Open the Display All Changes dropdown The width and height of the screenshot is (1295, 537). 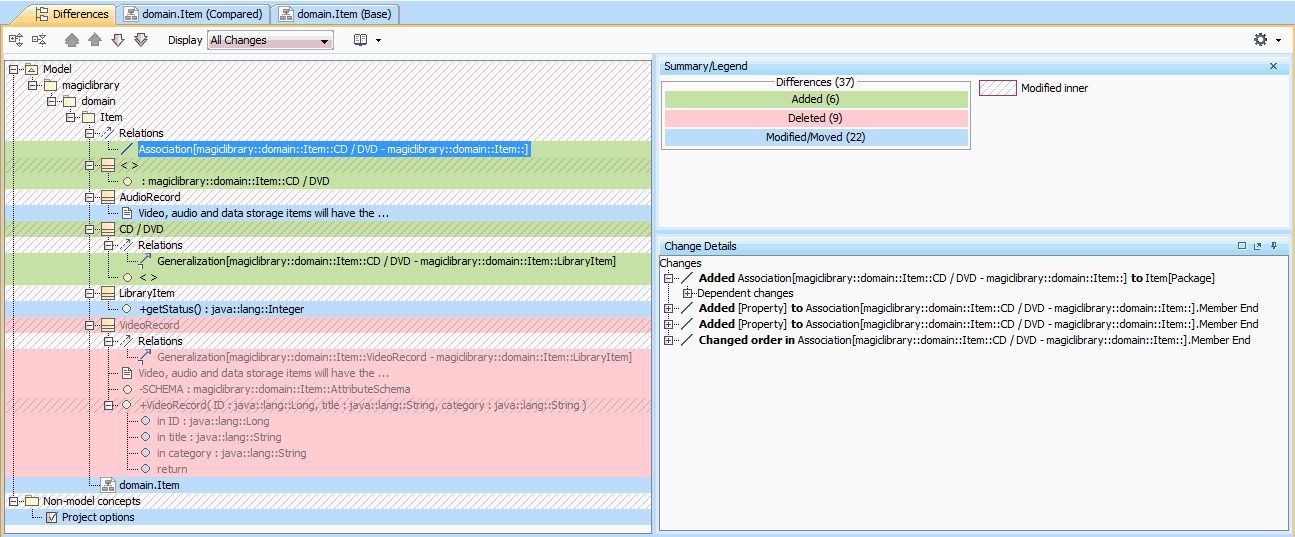(270, 41)
